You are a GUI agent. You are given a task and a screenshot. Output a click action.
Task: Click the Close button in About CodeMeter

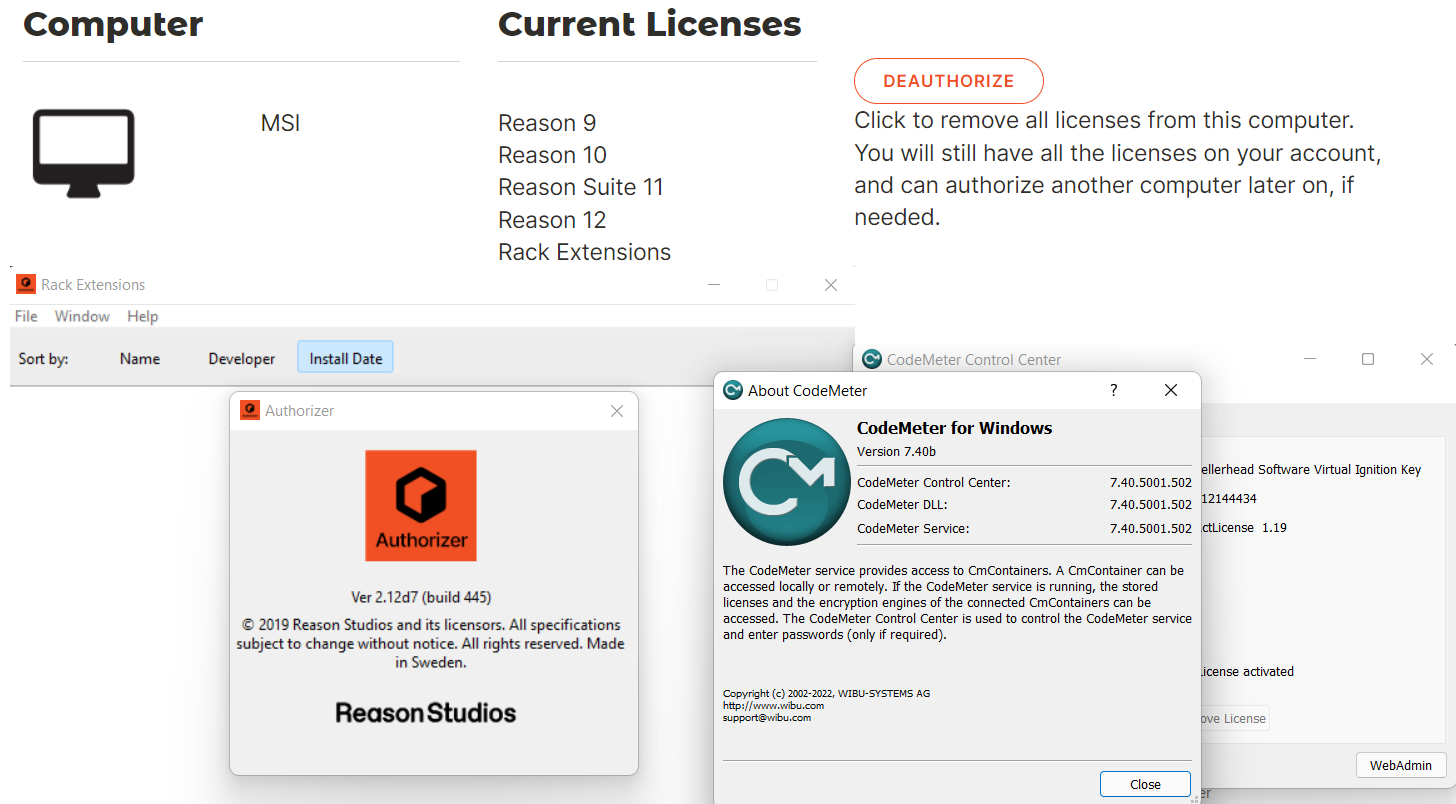click(x=1145, y=784)
